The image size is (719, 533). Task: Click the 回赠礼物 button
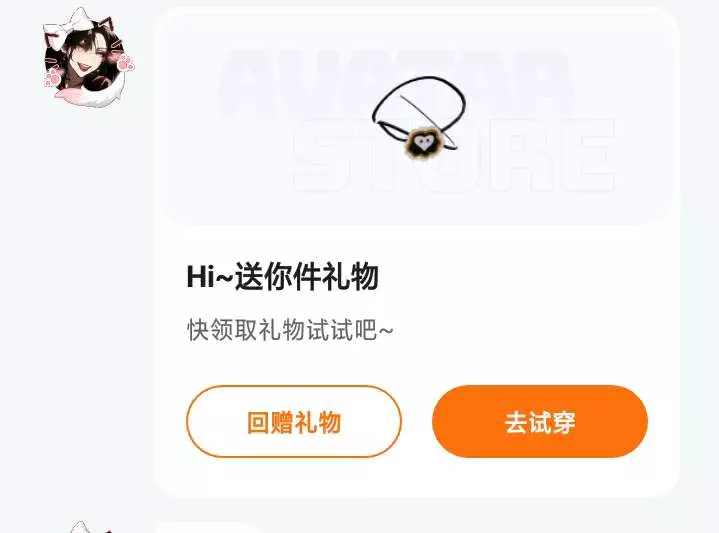pyautogui.click(x=294, y=422)
